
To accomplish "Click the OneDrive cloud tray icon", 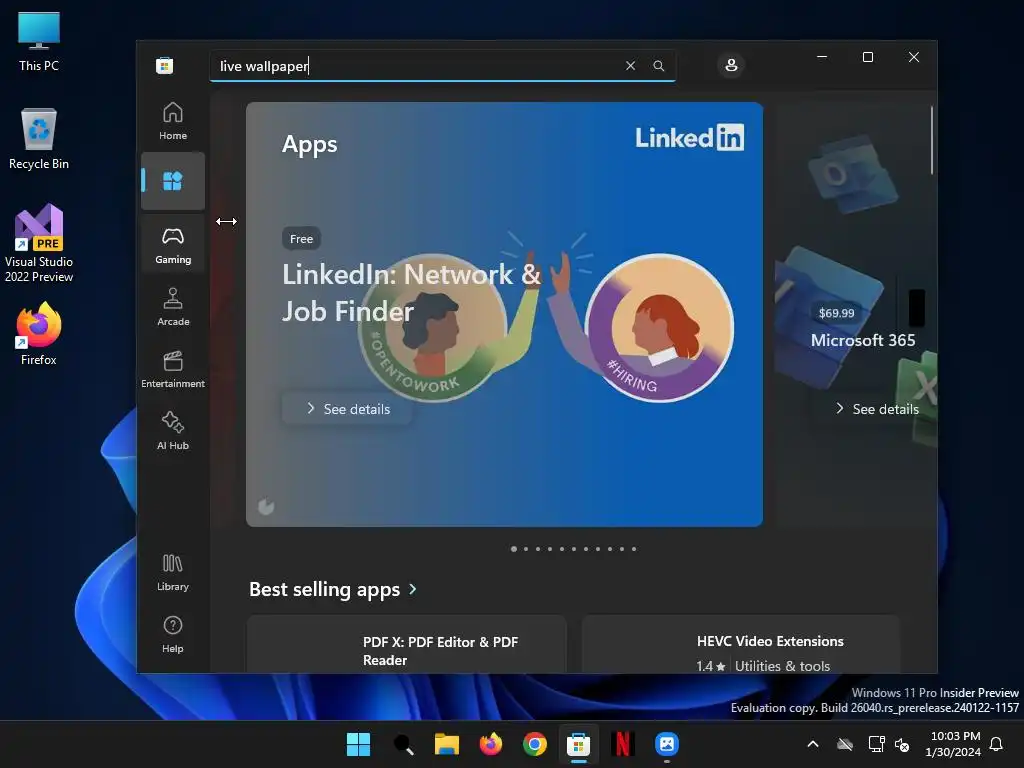I will [845, 744].
